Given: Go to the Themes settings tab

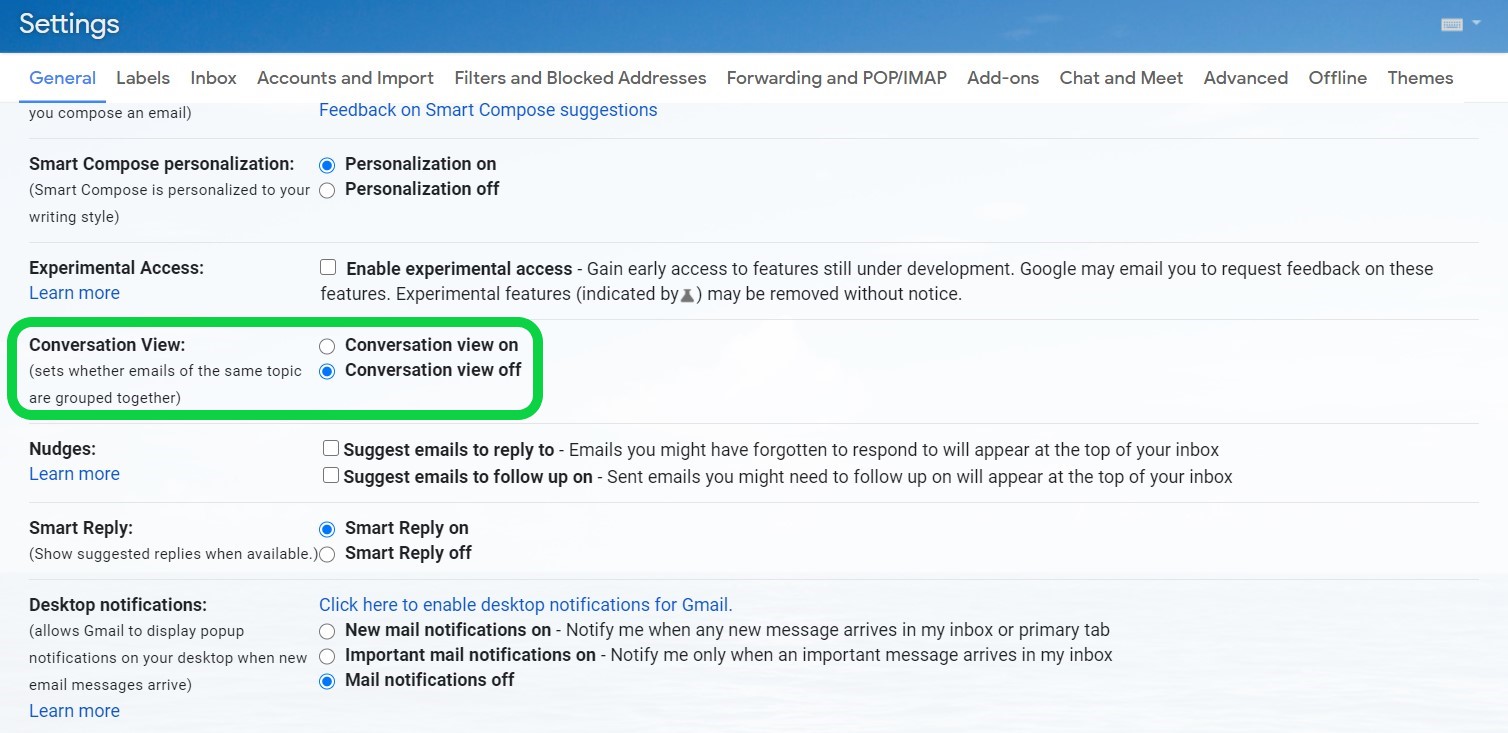Looking at the screenshot, I should coord(1420,78).
